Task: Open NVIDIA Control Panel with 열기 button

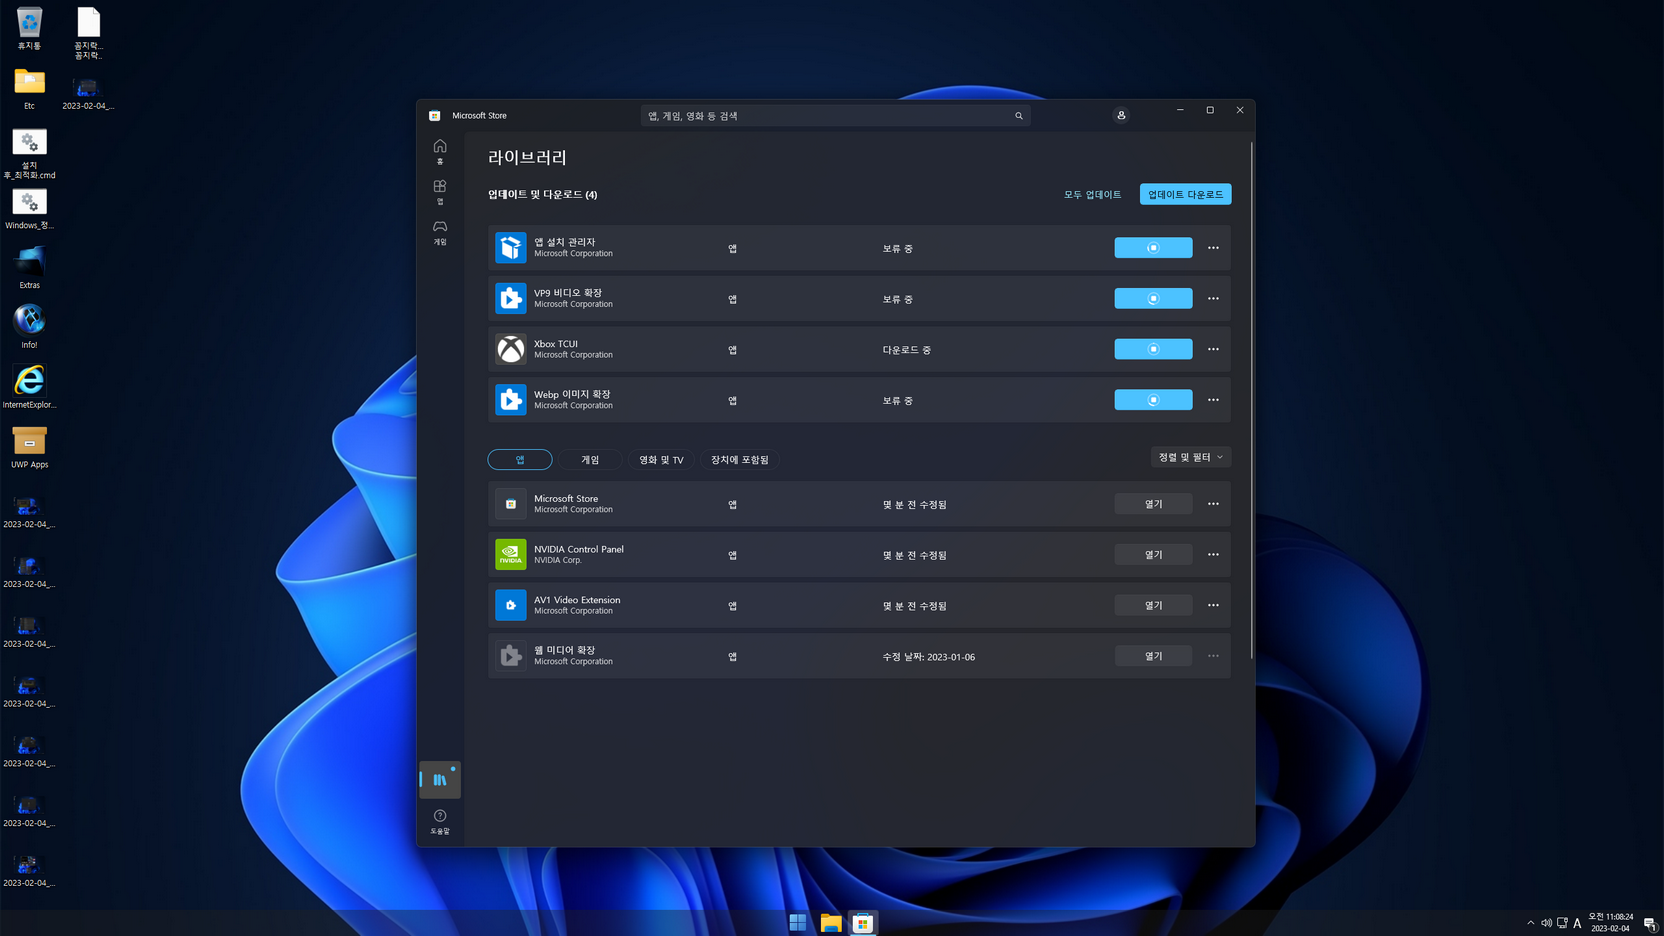Action: point(1153,554)
